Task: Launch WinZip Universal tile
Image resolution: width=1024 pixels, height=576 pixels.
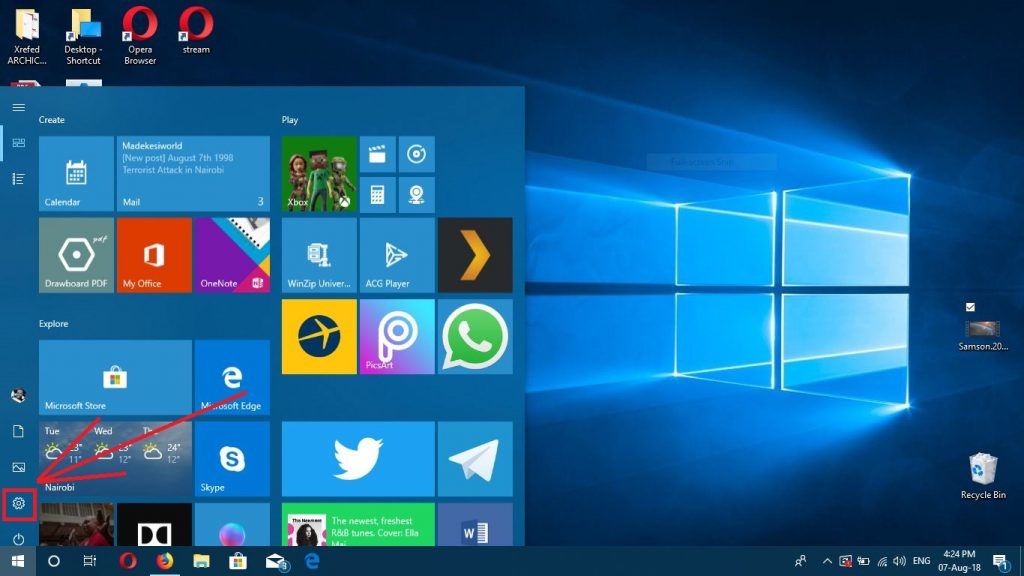Action: coord(319,255)
